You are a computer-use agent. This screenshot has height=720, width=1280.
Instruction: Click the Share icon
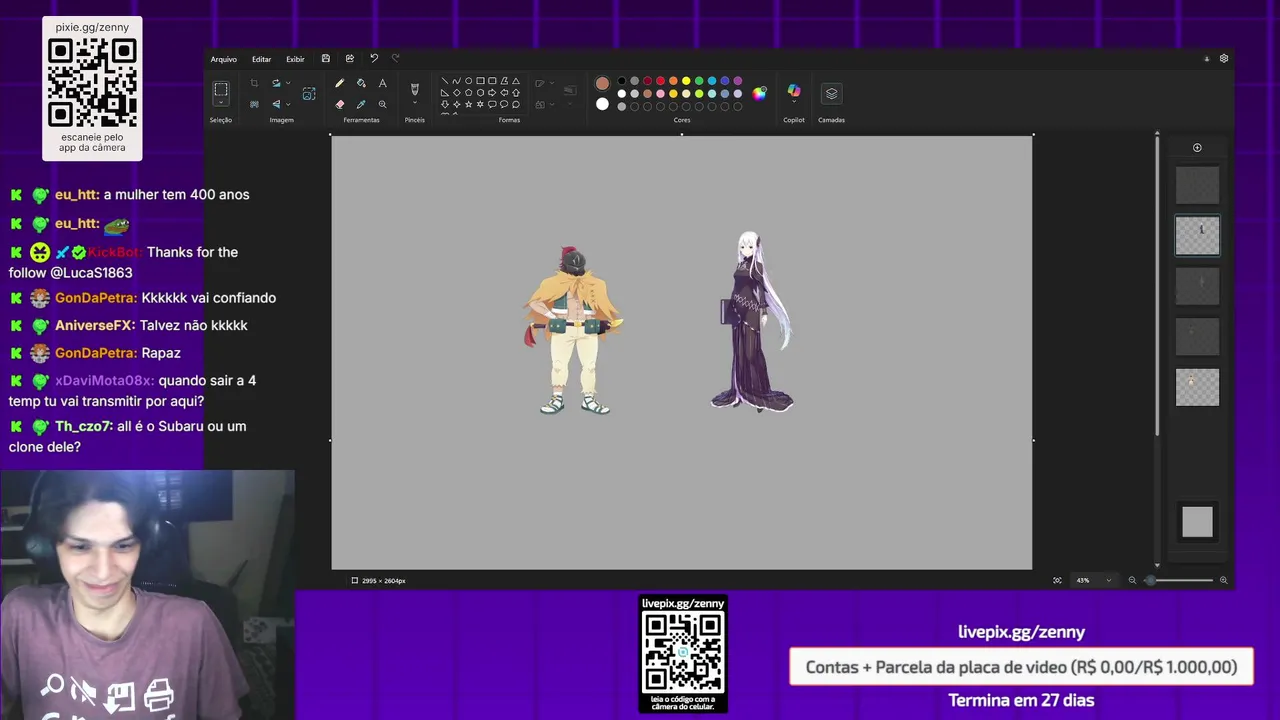click(x=349, y=59)
